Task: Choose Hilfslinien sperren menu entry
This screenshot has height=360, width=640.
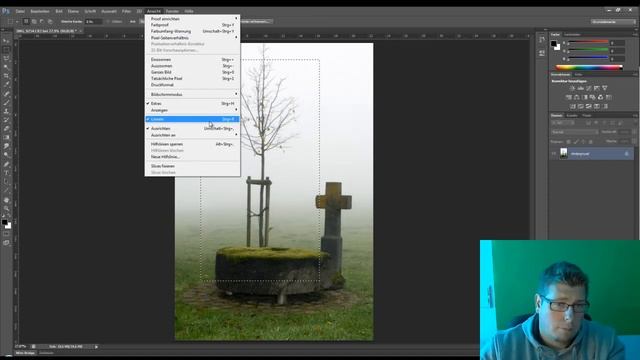Action: coord(192,144)
